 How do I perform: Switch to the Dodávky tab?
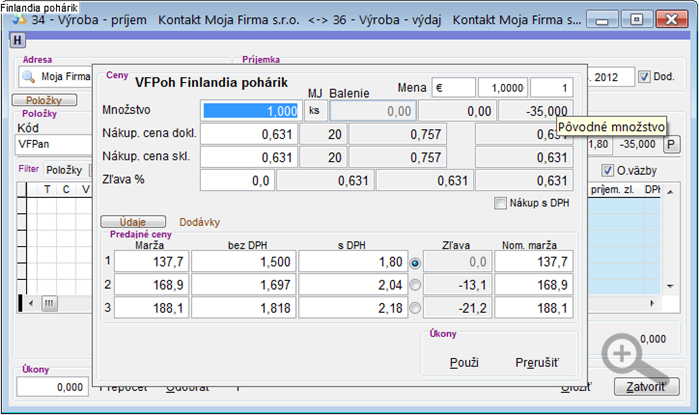(199, 222)
